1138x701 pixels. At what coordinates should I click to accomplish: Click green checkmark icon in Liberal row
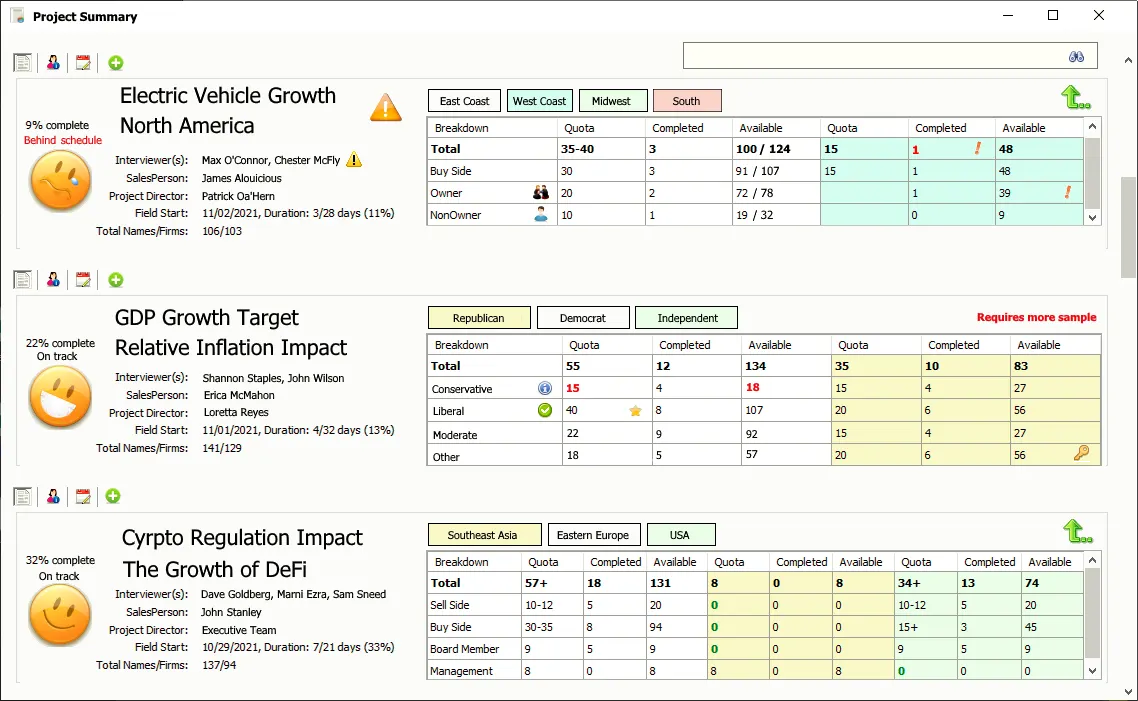[x=544, y=410]
